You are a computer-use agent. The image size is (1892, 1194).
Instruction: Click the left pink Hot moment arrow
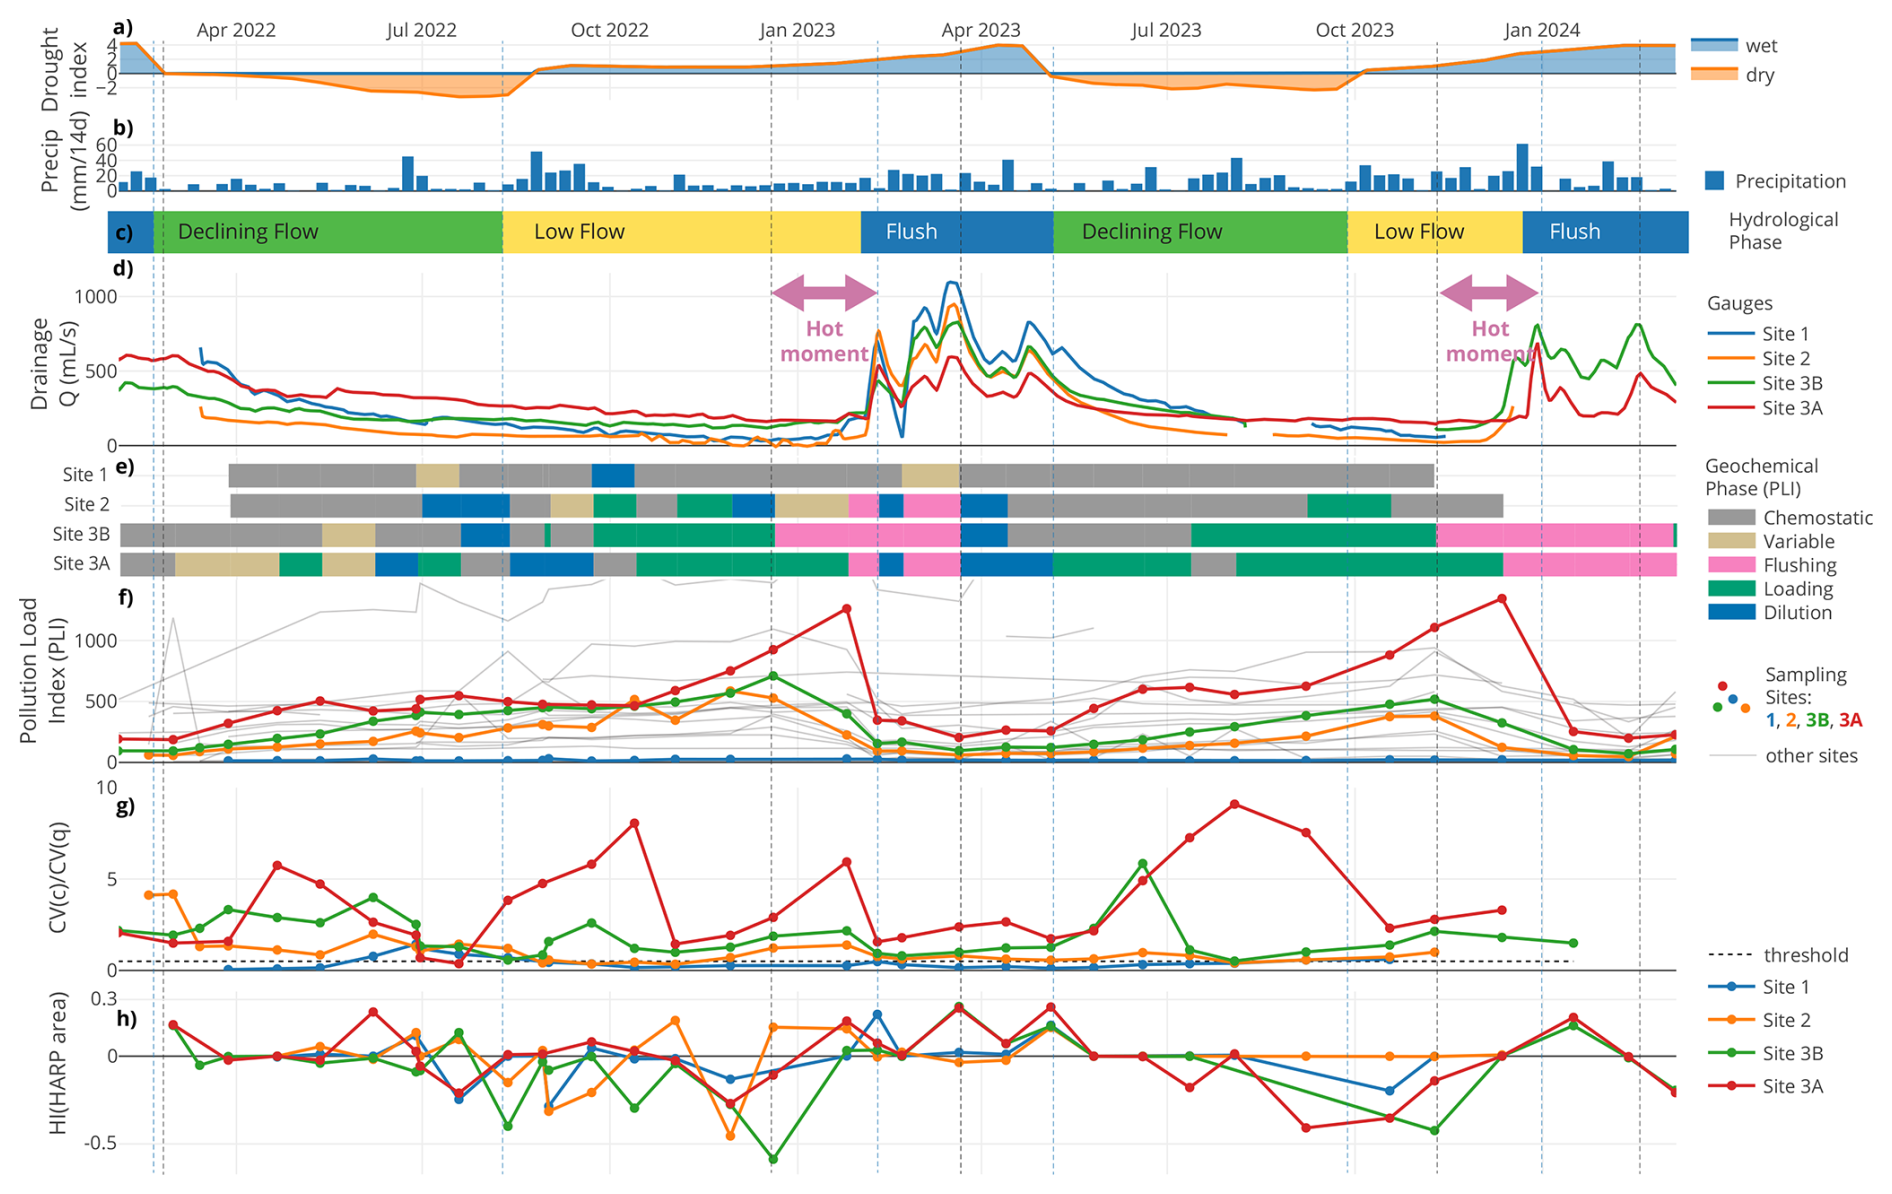(x=824, y=293)
